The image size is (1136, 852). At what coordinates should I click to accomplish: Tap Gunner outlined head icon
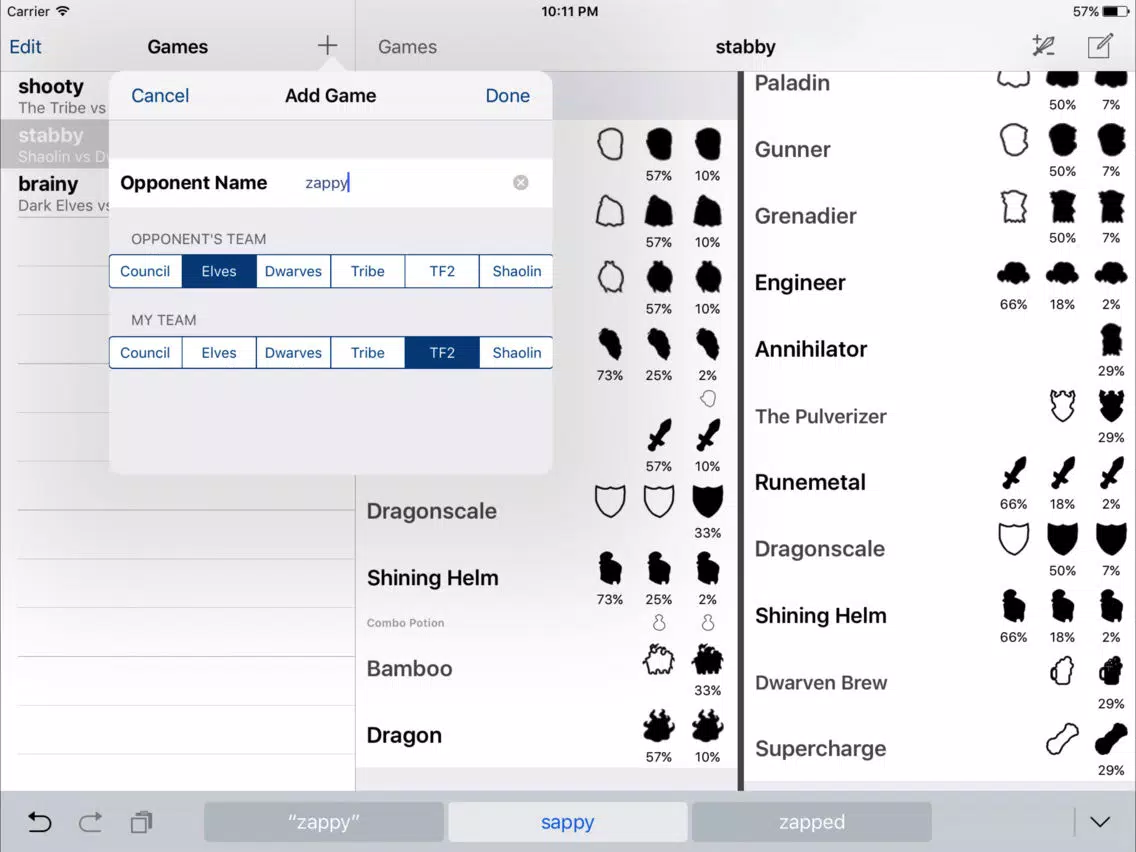[1013, 140]
